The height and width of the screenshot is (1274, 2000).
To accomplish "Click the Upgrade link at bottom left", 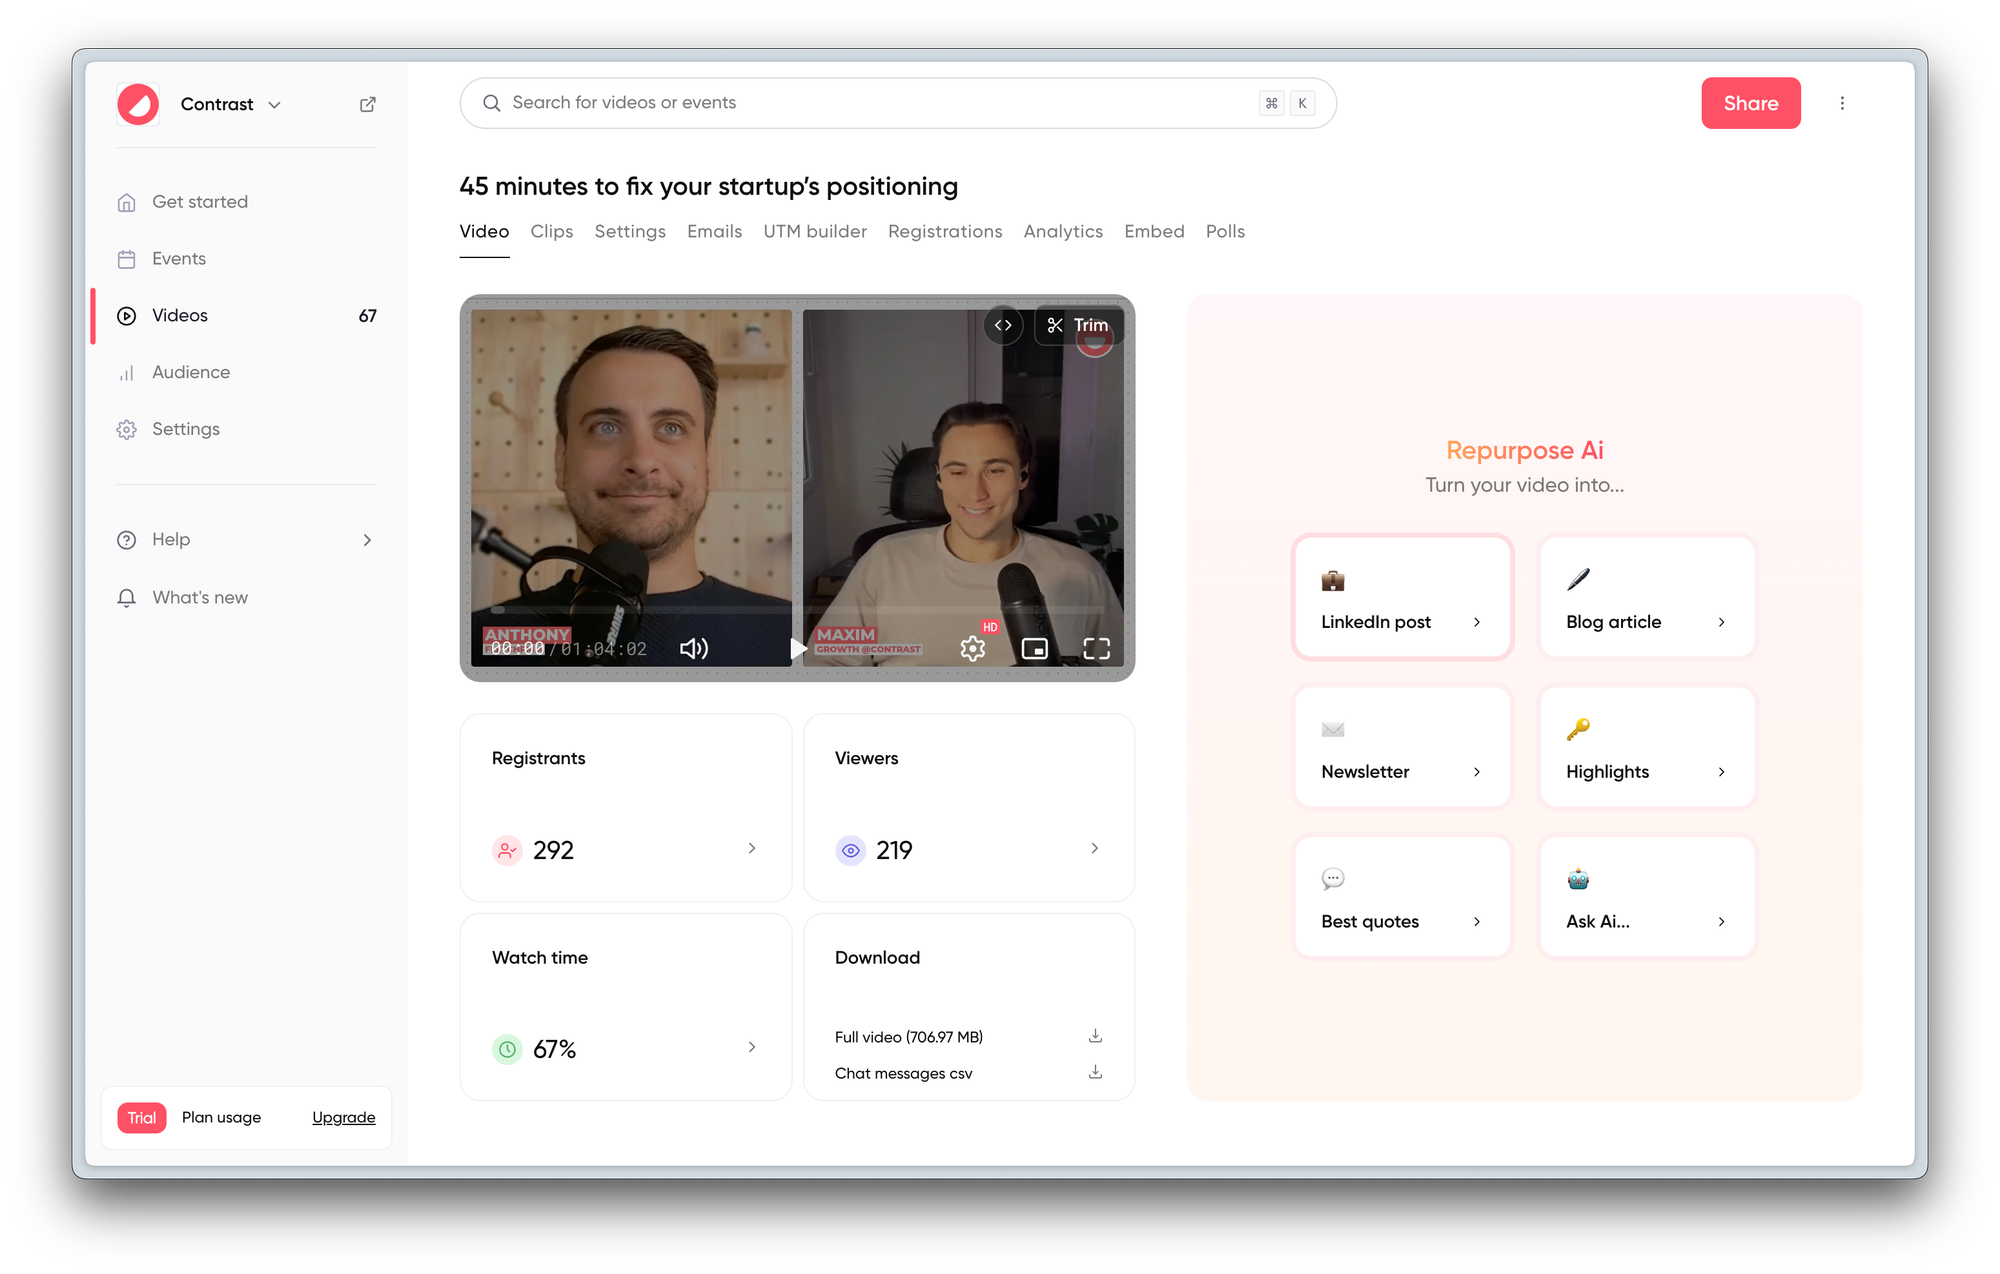I will coord(343,1117).
